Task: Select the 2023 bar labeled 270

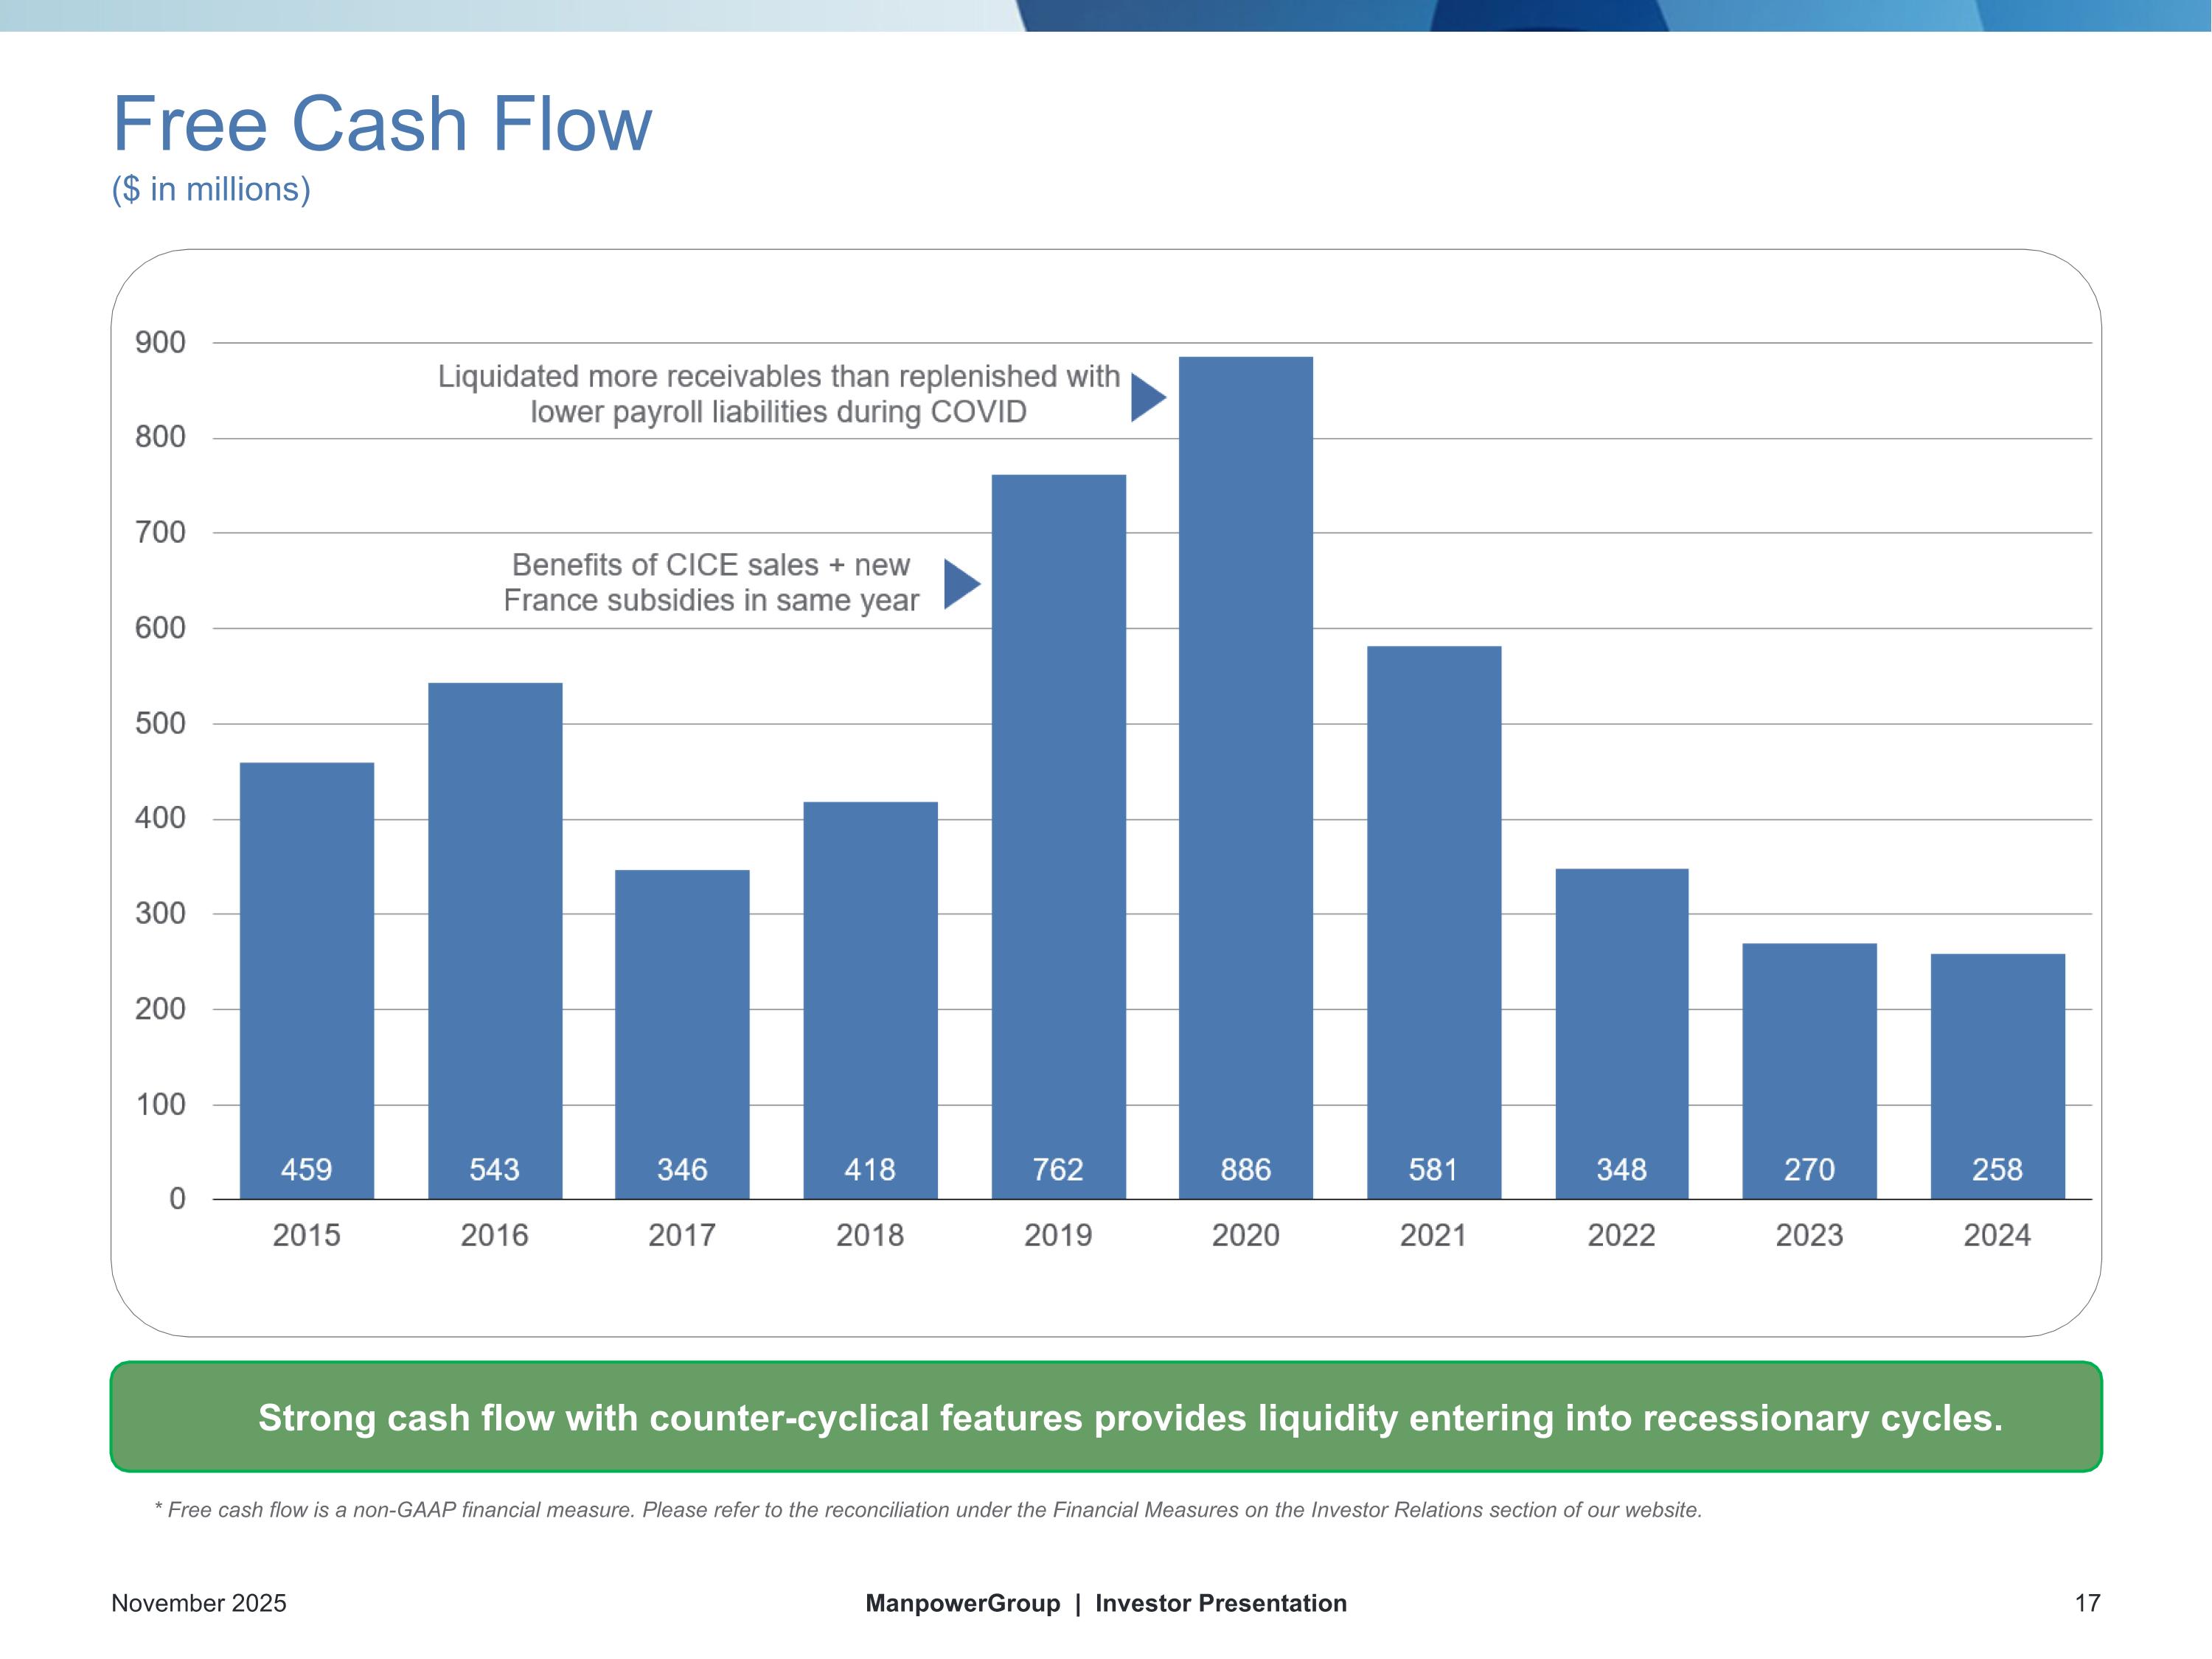Action: pyautogui.click(x=1809, y=1070)
